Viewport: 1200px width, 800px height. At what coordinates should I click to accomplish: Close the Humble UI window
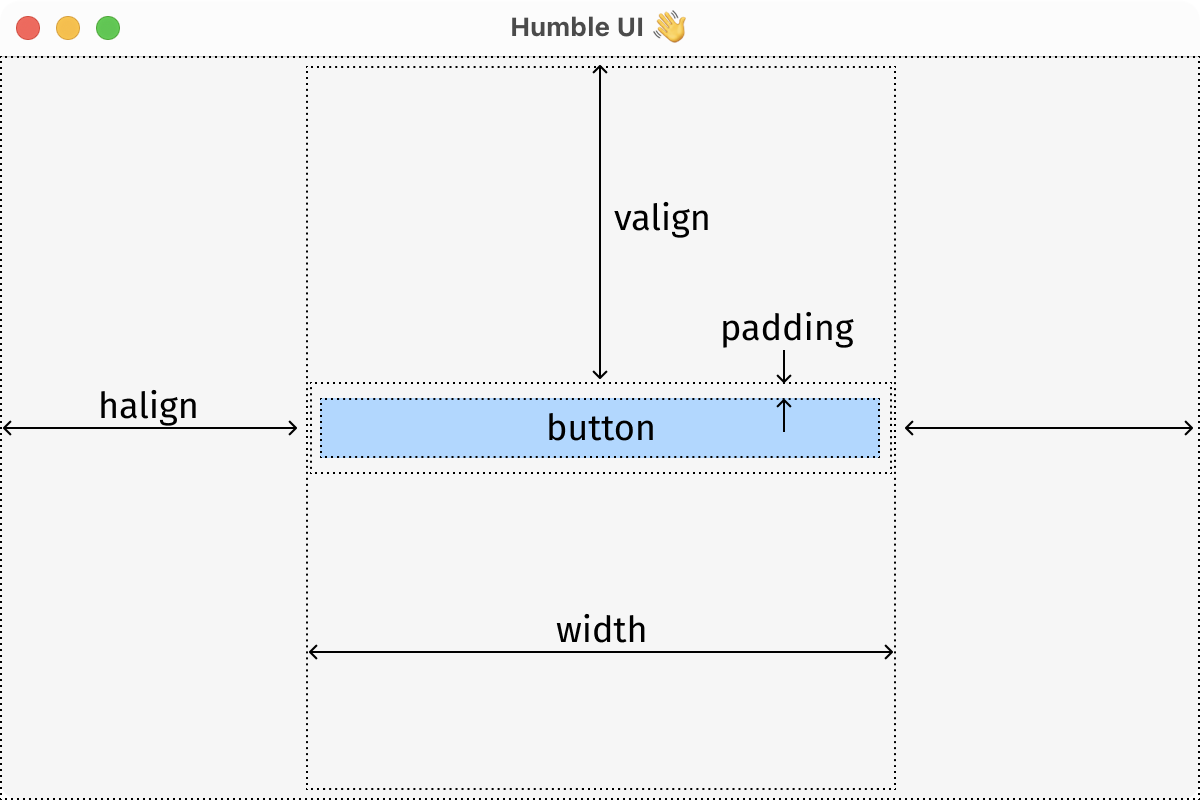[x=28, y=28]
